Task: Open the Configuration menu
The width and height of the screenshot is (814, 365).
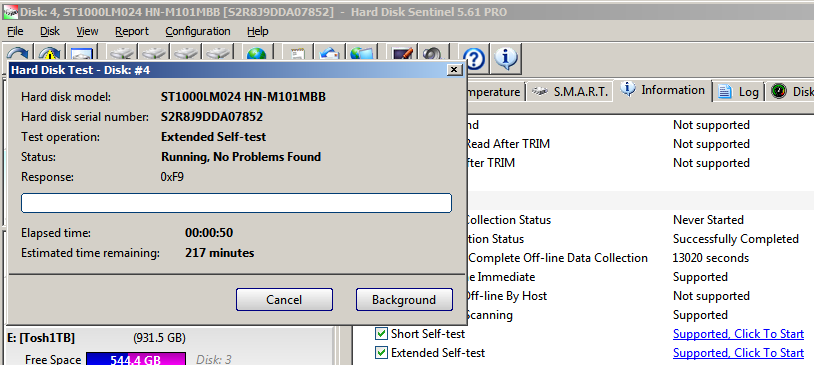Action: click(x=198, y=31)
